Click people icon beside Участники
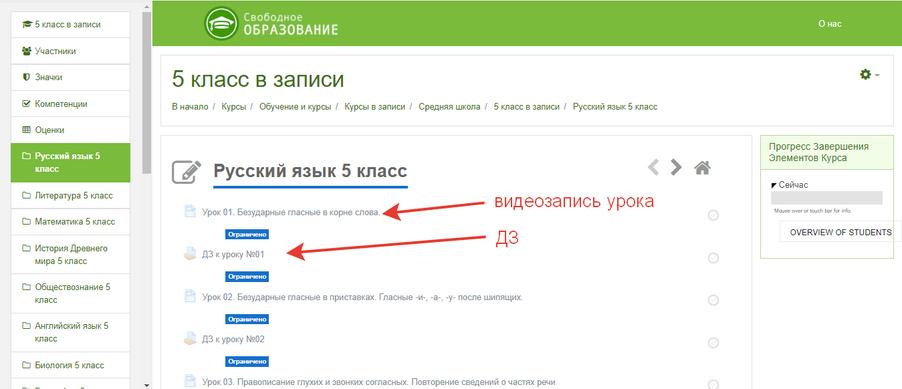This screenshot has width=902, height=389. (26, 51)
